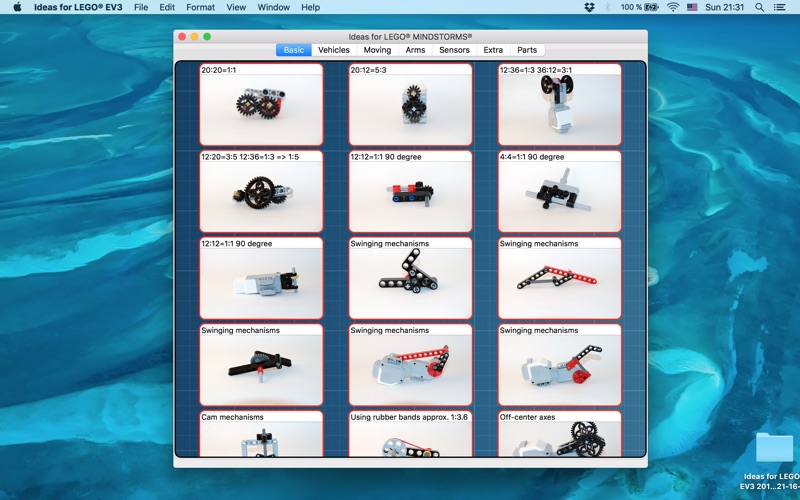Screen dimensions: 800x500
Task: Open the Window menu
Action: [273, 7]
